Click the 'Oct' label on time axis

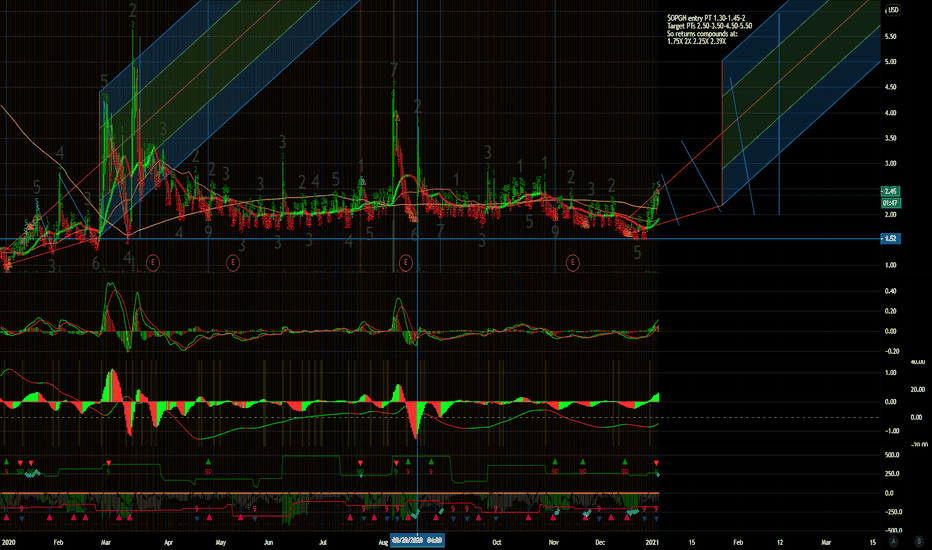point(496,542)
